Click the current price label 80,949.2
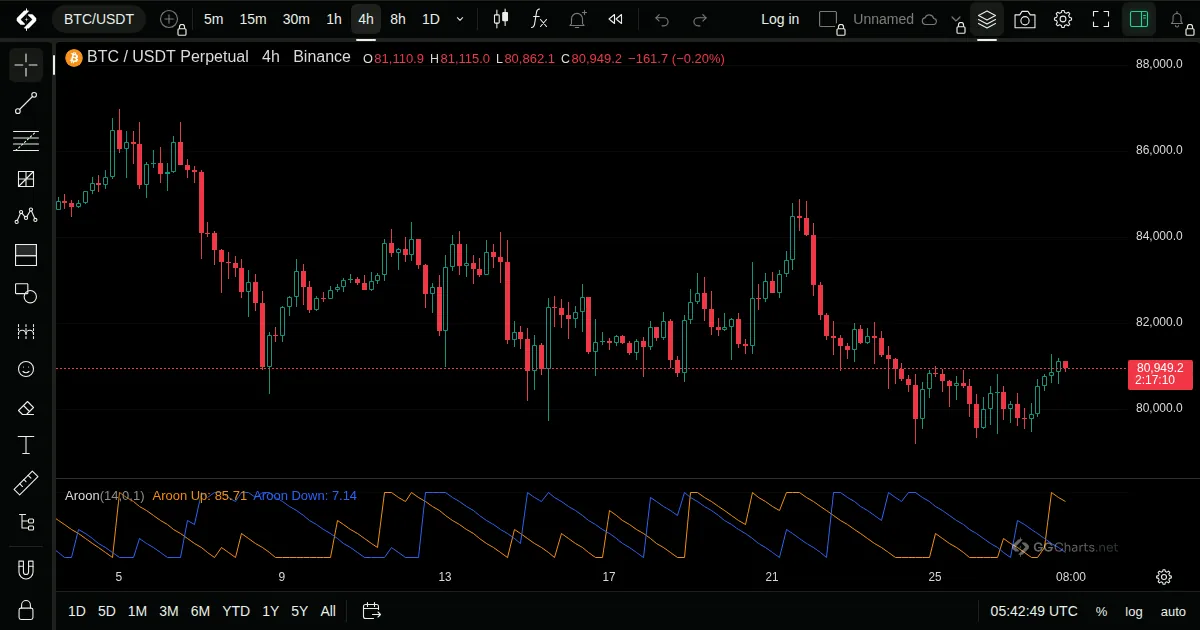 (1159, 373)
